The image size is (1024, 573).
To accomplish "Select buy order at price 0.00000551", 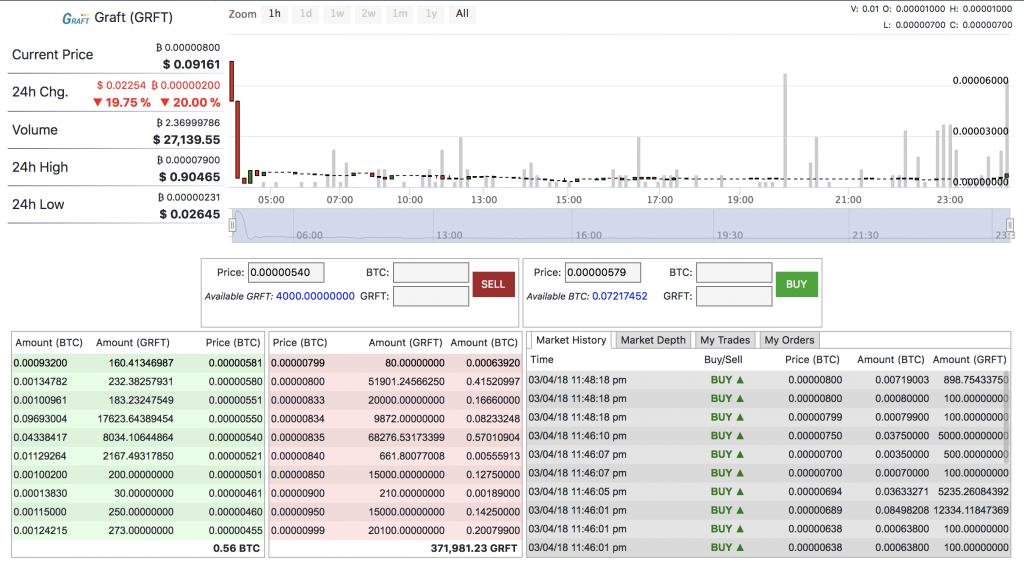I will tap(138, 401).
